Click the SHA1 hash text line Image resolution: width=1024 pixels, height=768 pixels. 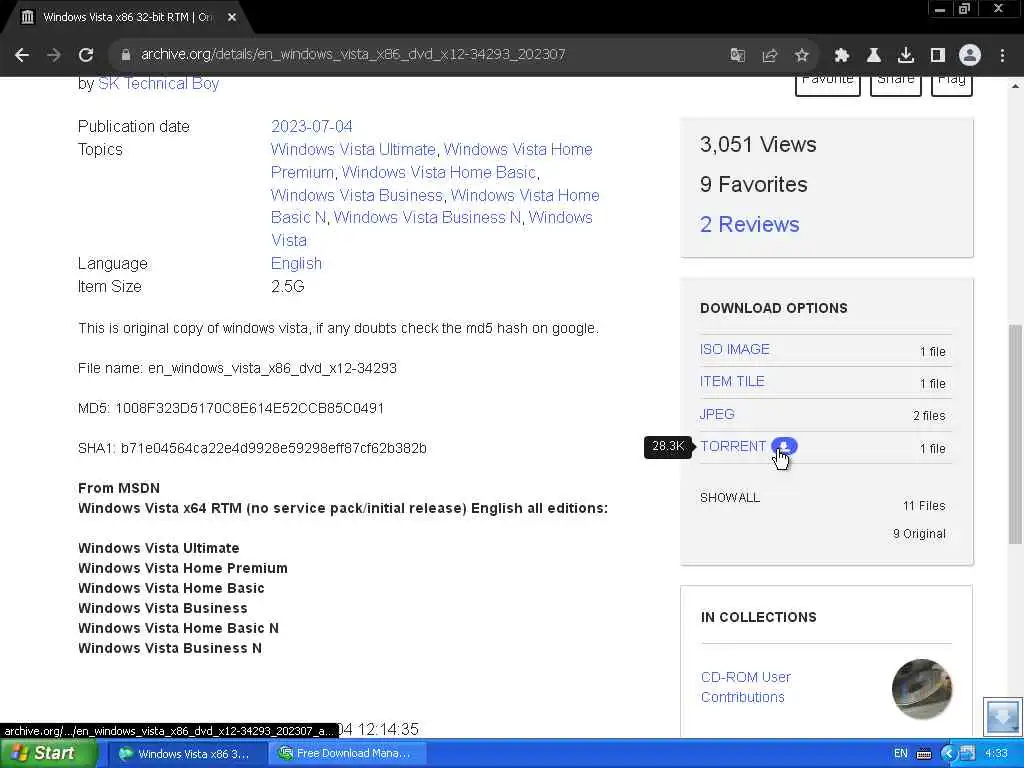coord(252,448)
